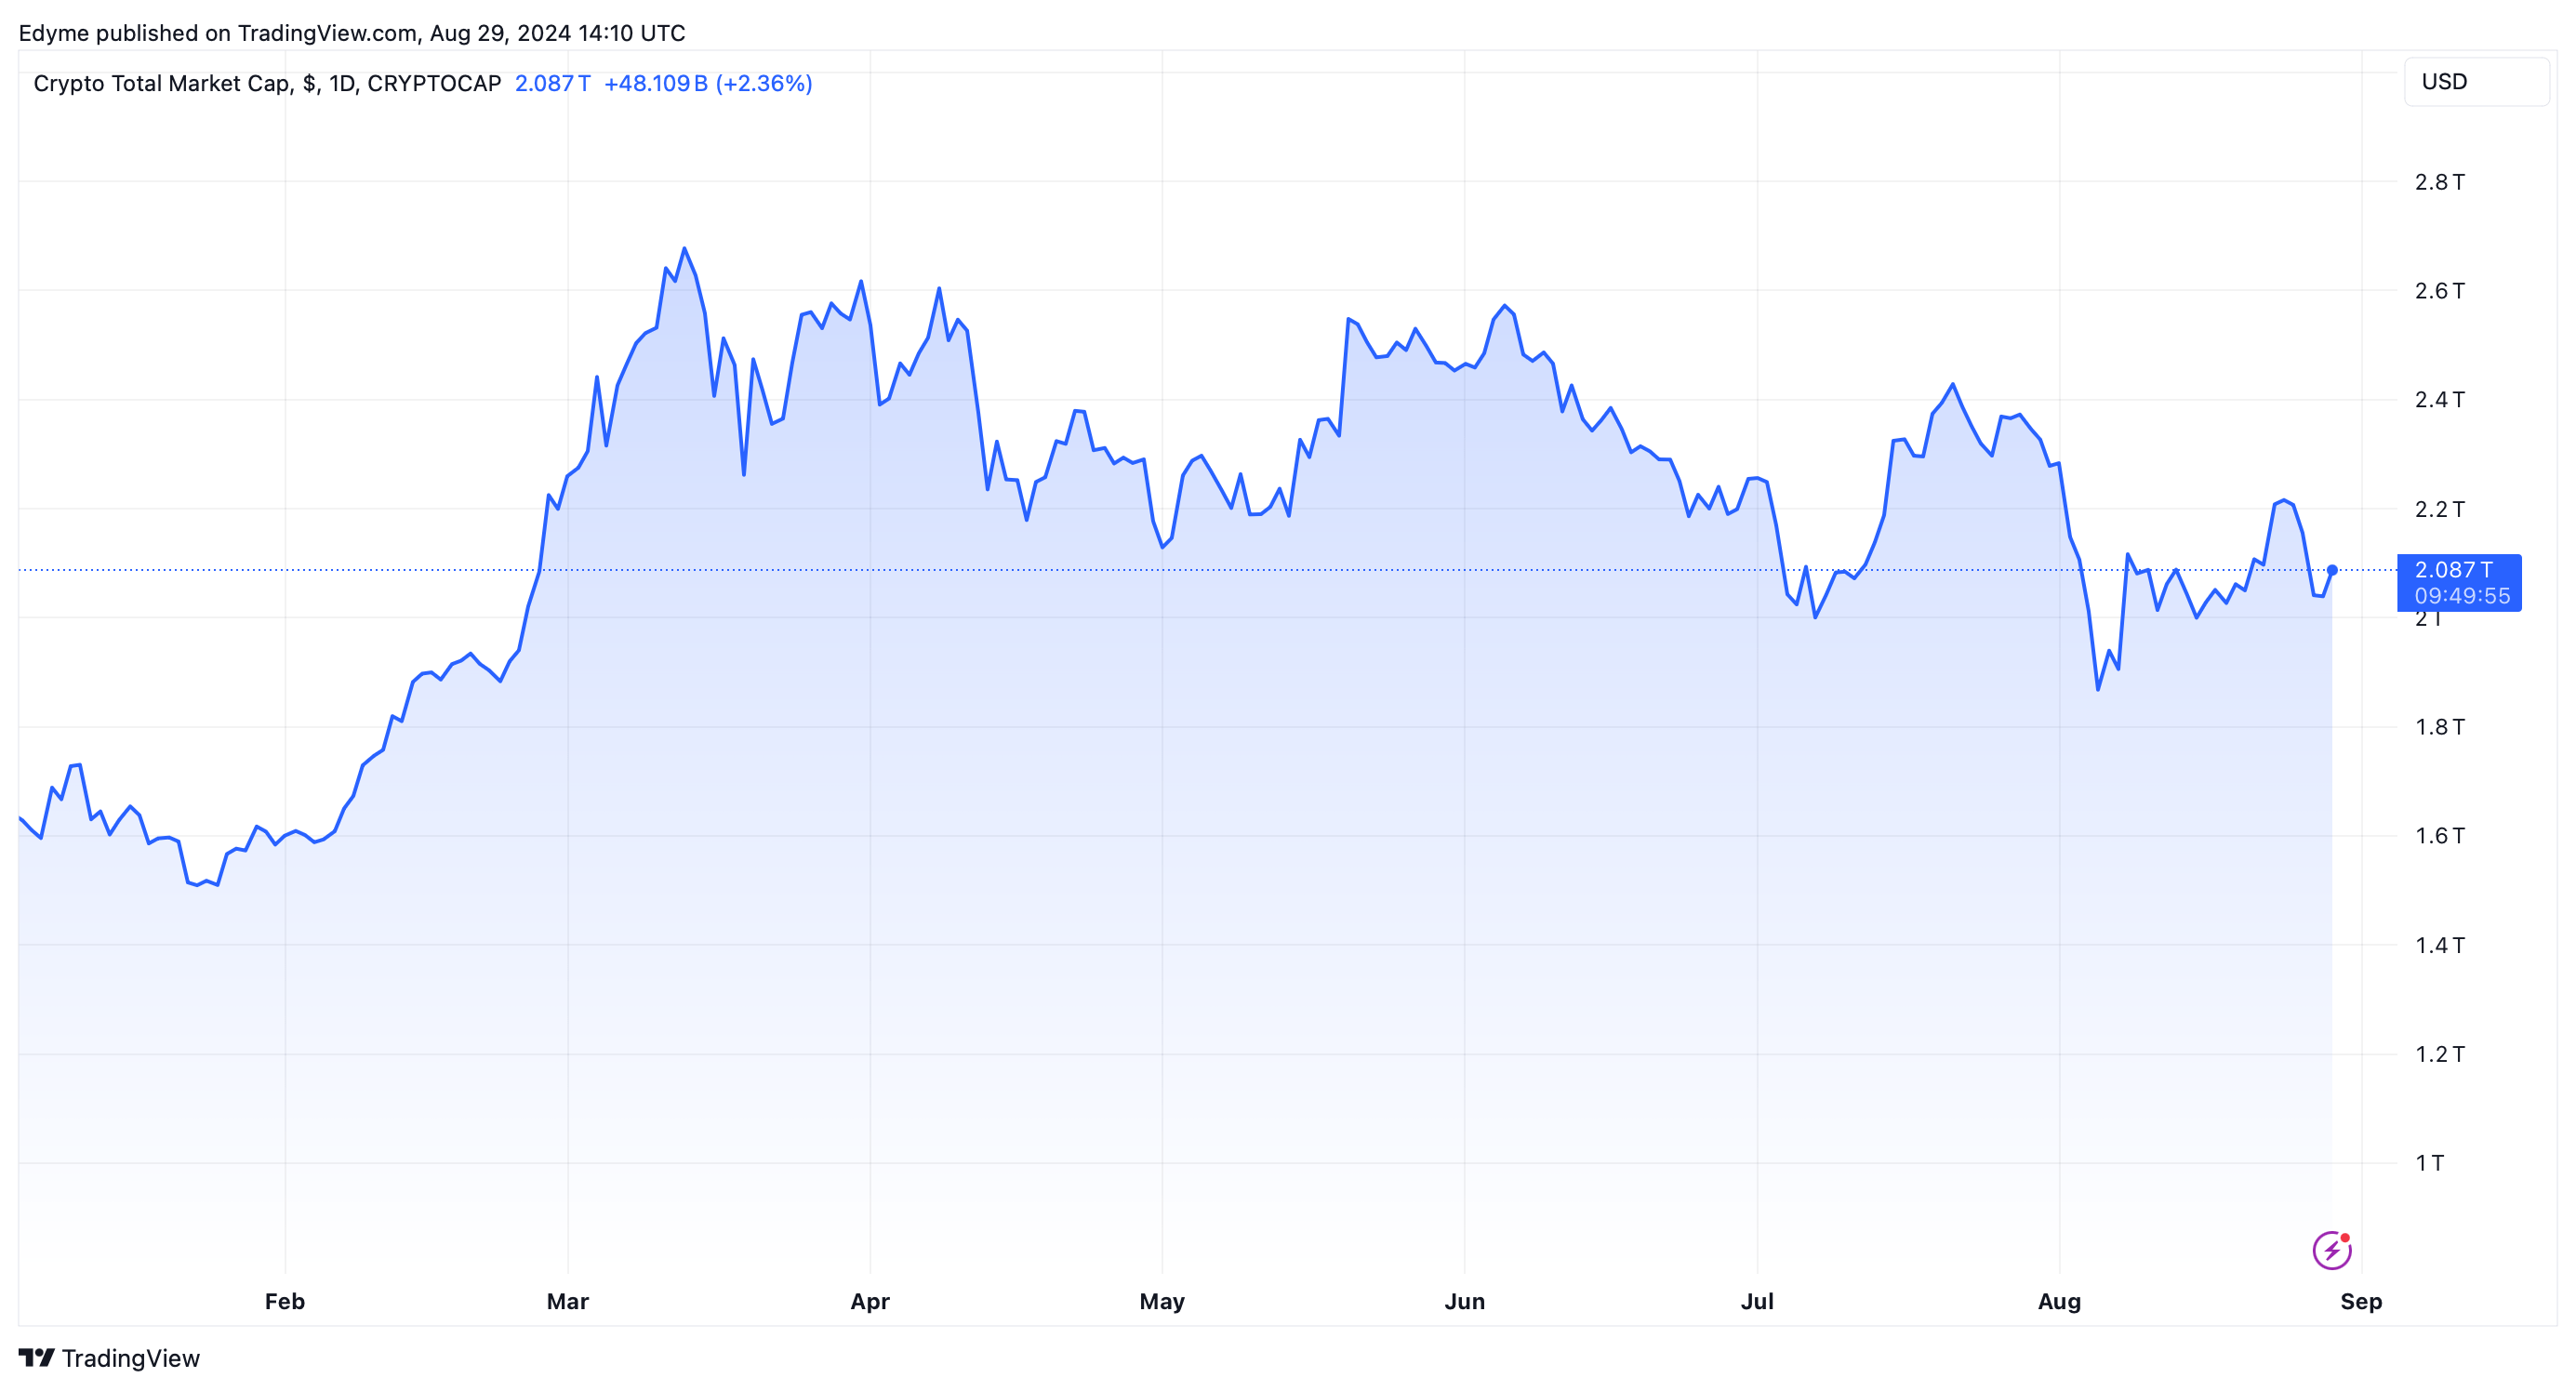The width and height of the screenshot is (2576, 1391).
Task: Click the Aug label on the time axis
Action: [x=2060, y=1301]
